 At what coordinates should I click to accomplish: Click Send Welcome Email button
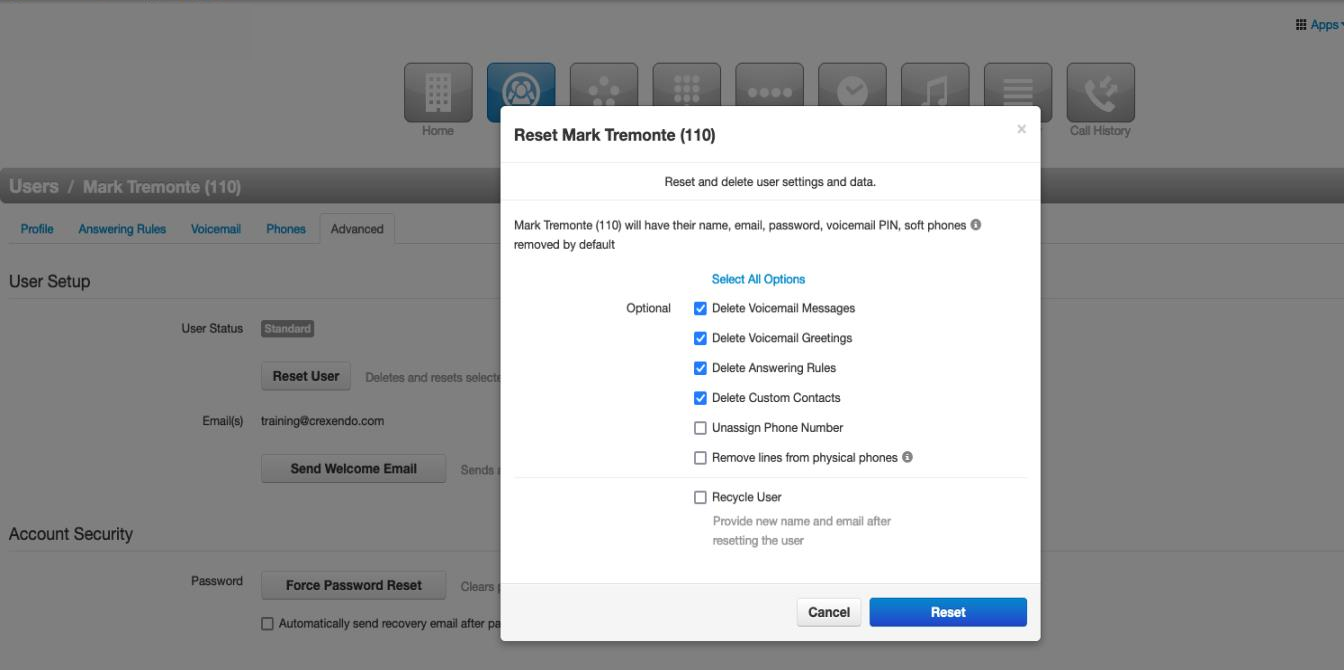coord(354,469)
